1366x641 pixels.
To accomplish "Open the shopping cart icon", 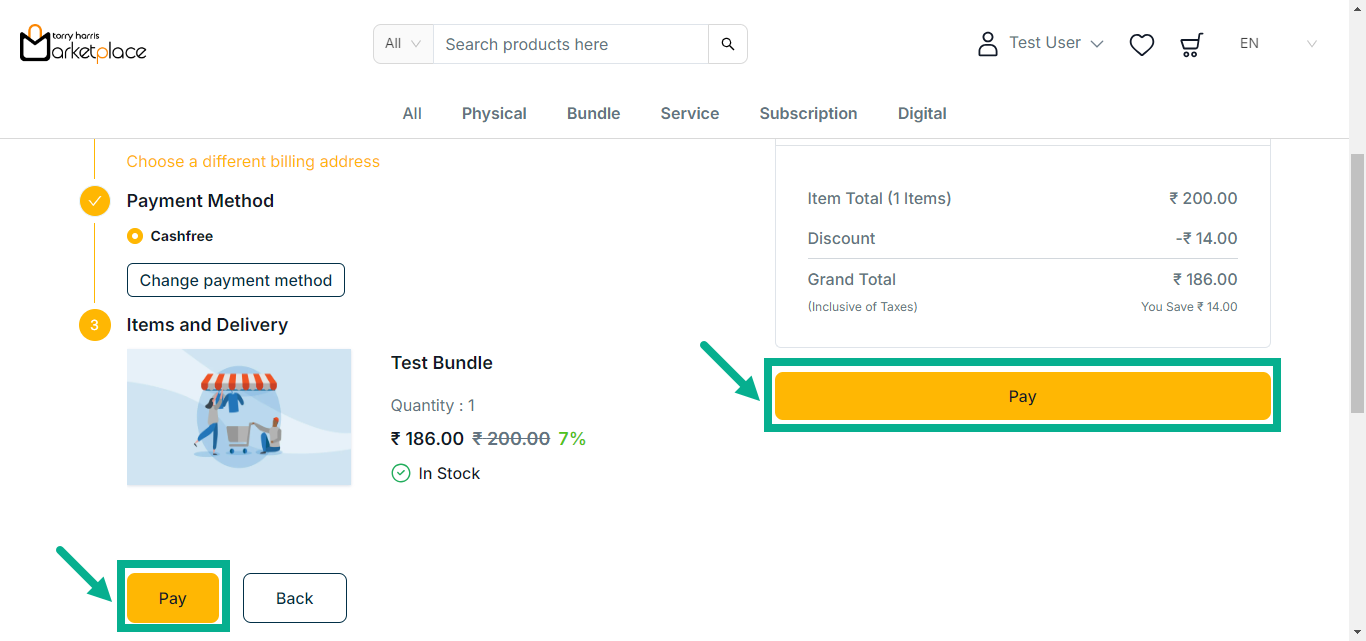I will coord(1190,44).
